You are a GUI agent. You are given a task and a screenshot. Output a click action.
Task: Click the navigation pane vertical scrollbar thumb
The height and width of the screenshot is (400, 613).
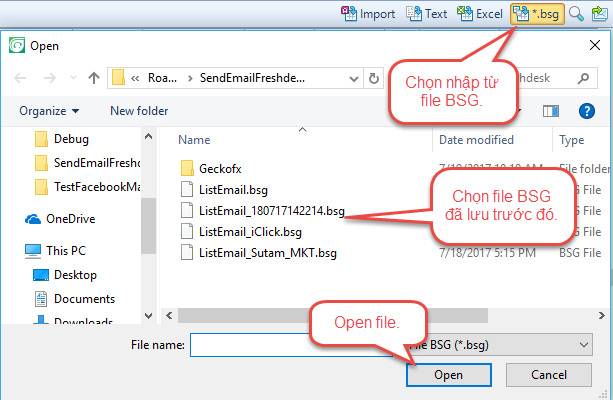[149, 226]
